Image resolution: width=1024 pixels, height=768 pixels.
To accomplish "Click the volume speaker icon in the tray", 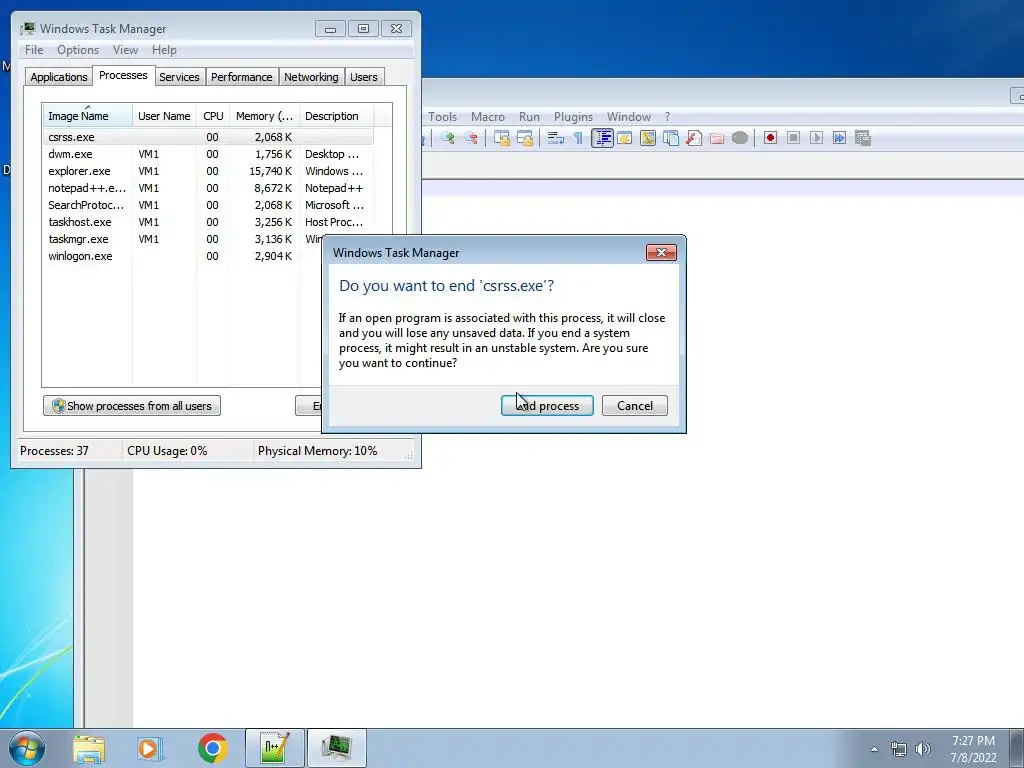I will (923, 749).
